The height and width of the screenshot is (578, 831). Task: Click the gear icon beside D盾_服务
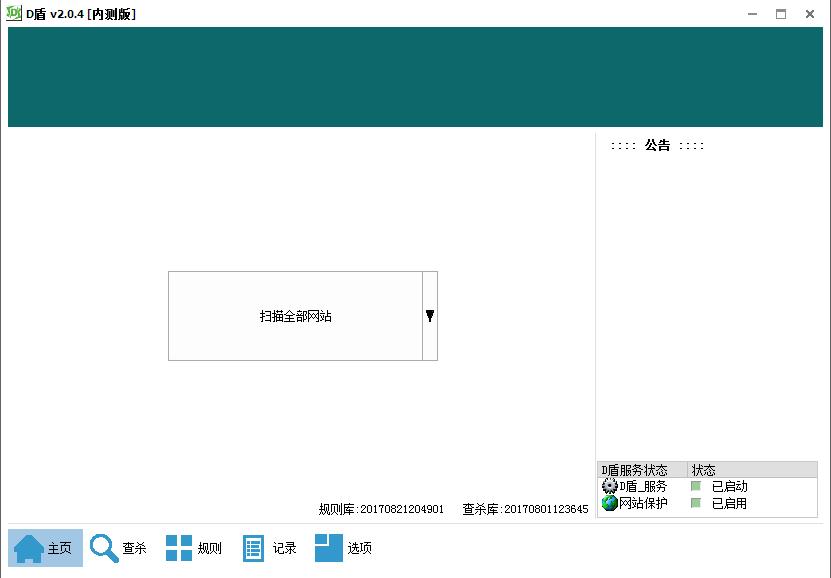point(609,486)
